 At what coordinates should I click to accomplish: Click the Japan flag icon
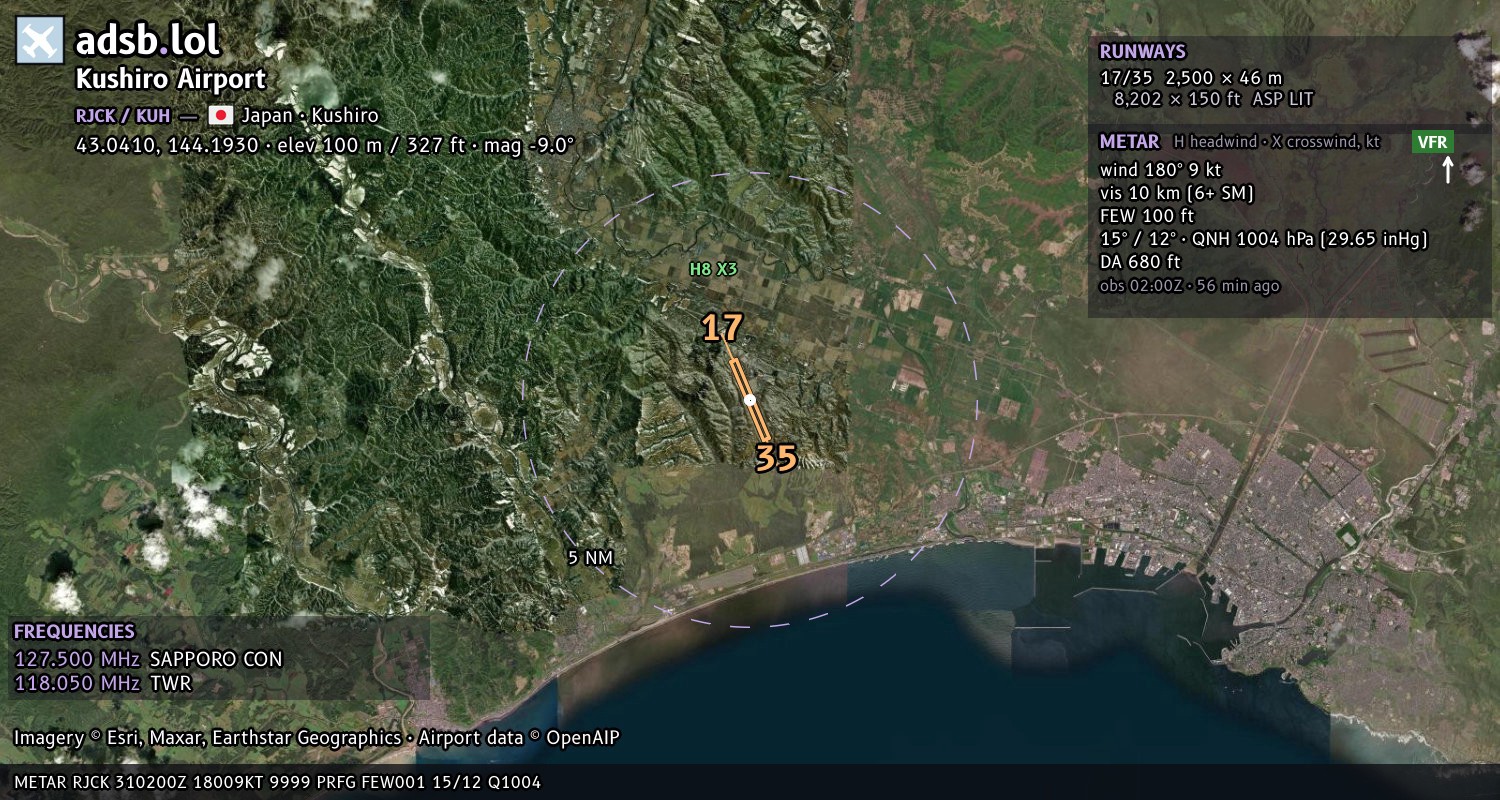(220, 115)
